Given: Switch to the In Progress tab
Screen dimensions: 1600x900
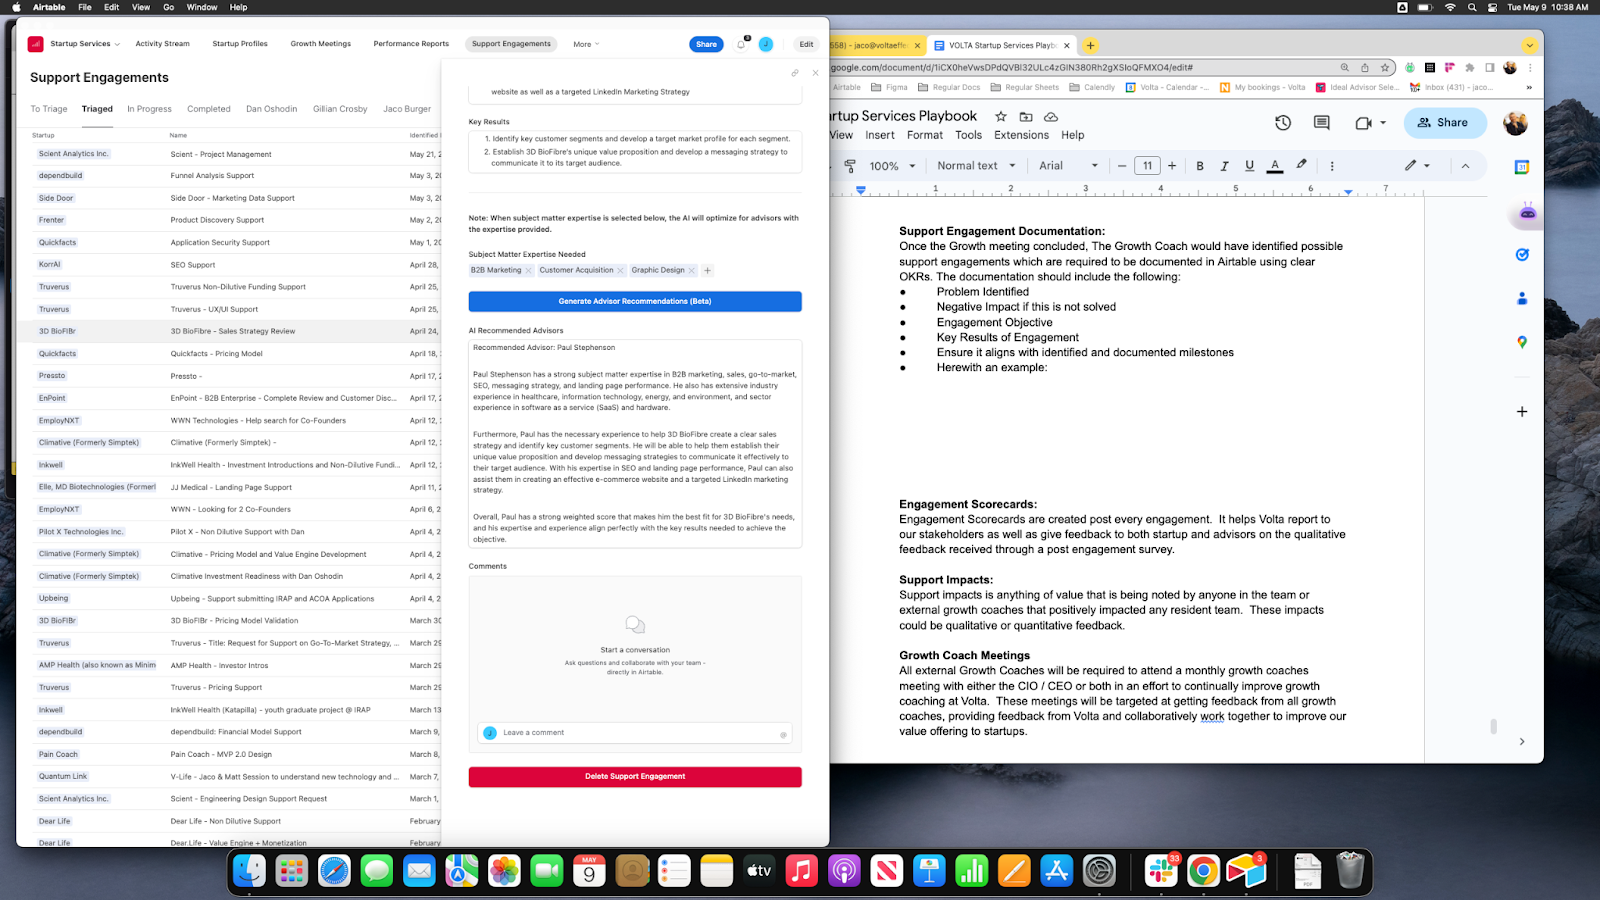Looking at the screenshot, I should 149,109.
